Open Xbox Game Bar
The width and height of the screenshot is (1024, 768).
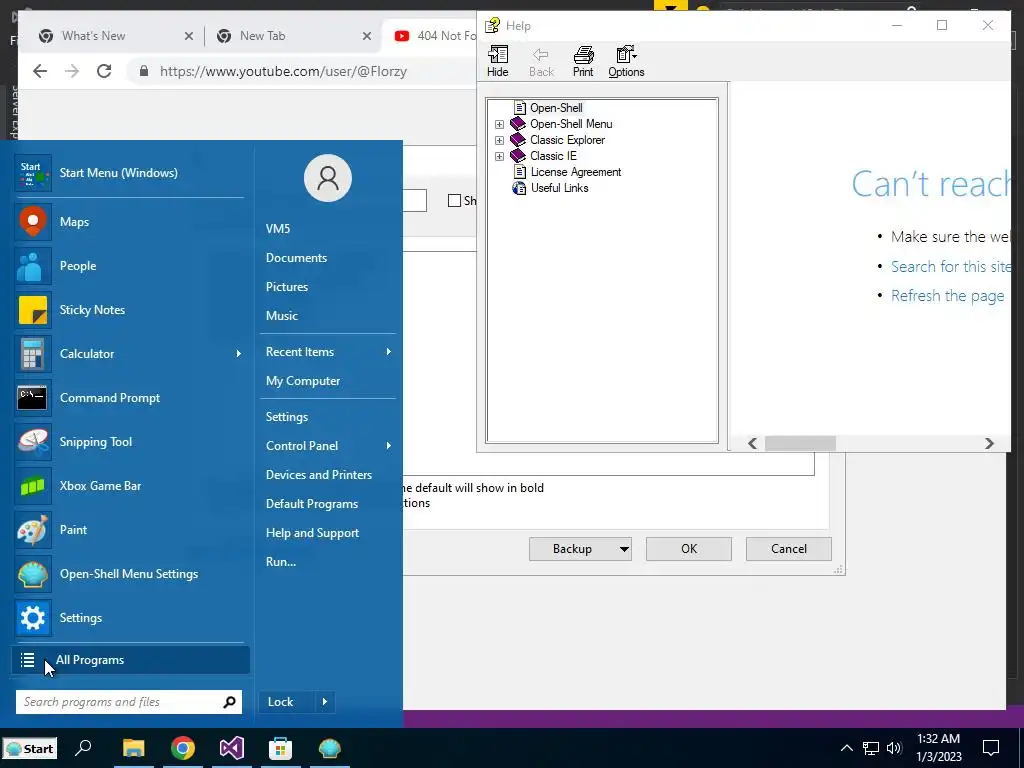(129, 486)
